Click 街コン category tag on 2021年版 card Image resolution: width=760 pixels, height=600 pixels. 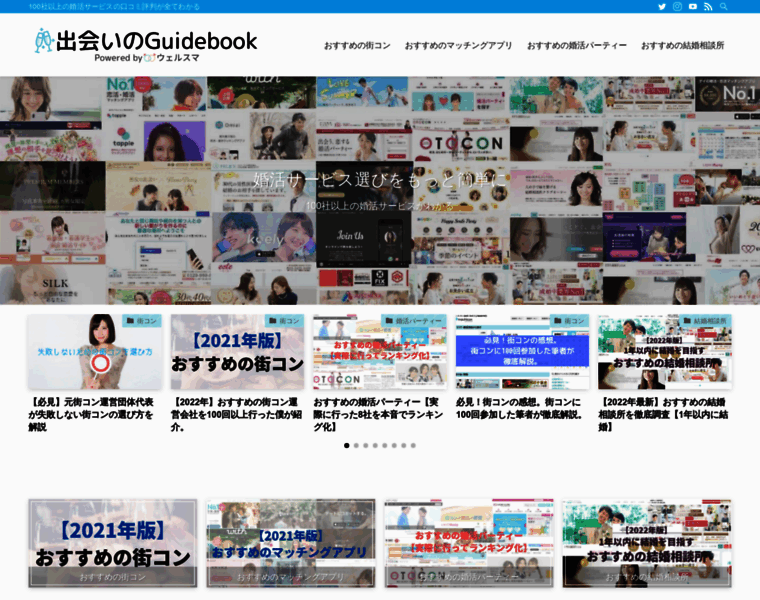tap(284, 321)
